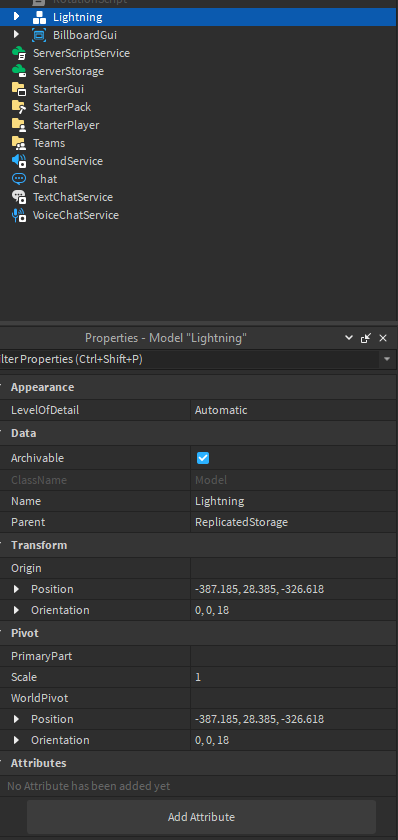Click the StarterPack icon
This screenshot has height=840, width=398.
coord(19,107)
